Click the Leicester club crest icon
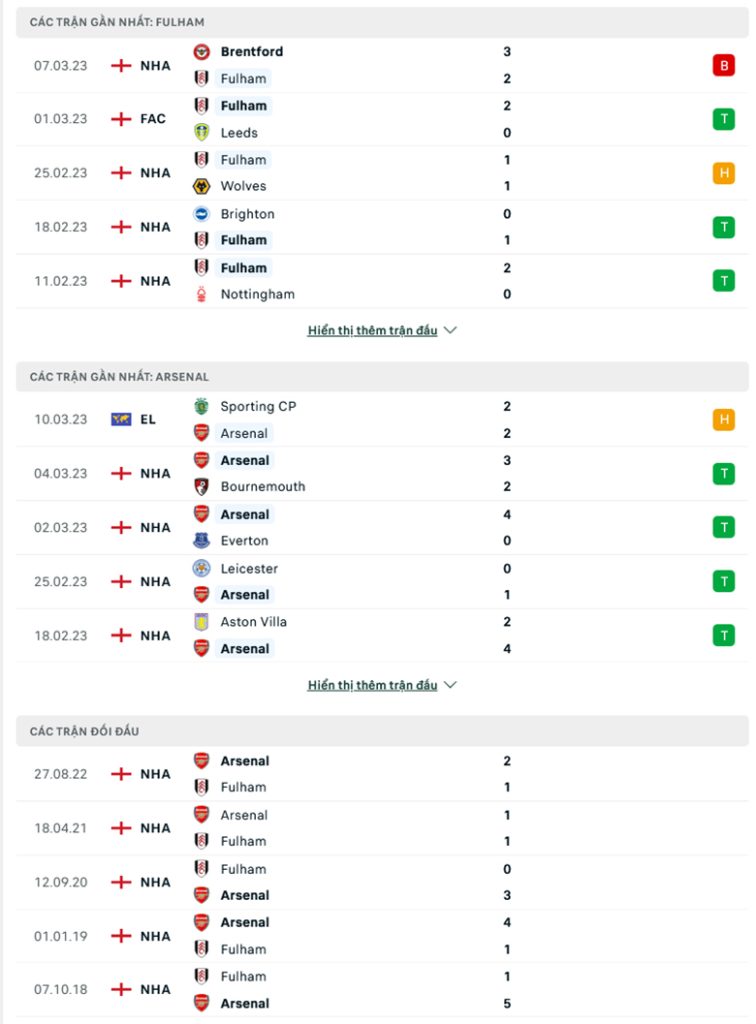756x1024 pixels. [x=202, y=568]
